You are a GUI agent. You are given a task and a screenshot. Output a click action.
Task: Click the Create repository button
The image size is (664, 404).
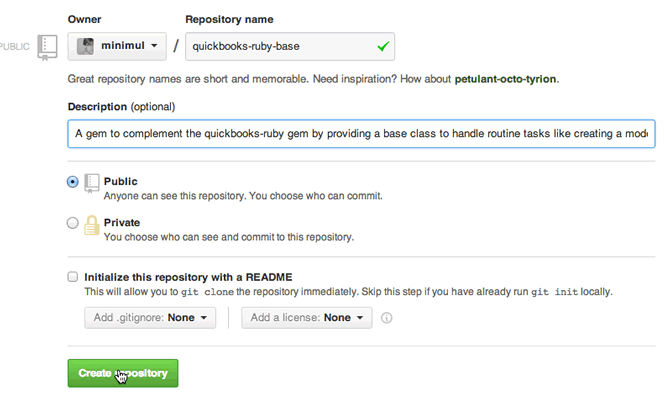(x=123, y=373)
